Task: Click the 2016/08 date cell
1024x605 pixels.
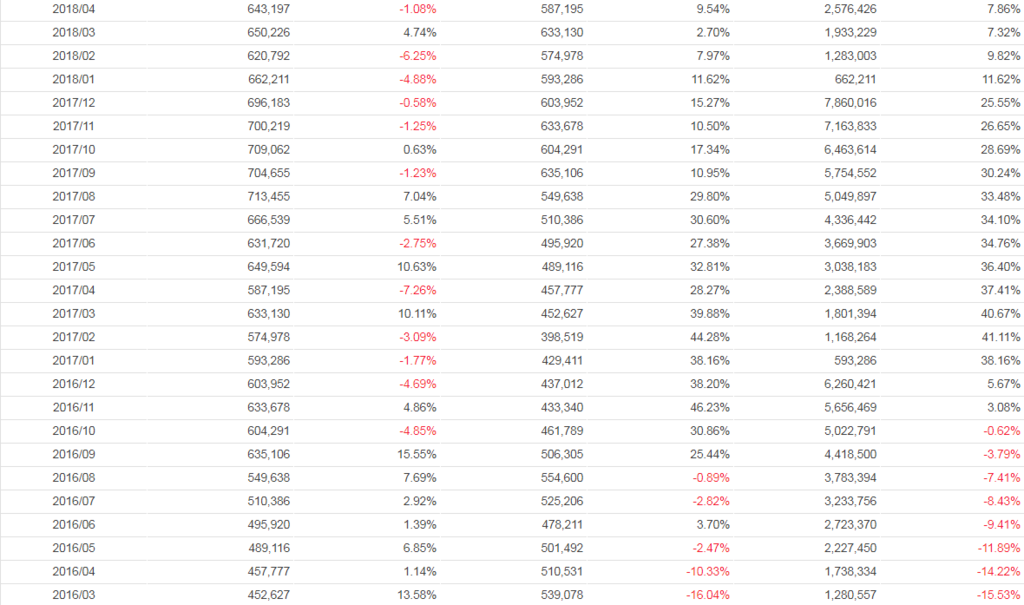Action: (69, 478)
